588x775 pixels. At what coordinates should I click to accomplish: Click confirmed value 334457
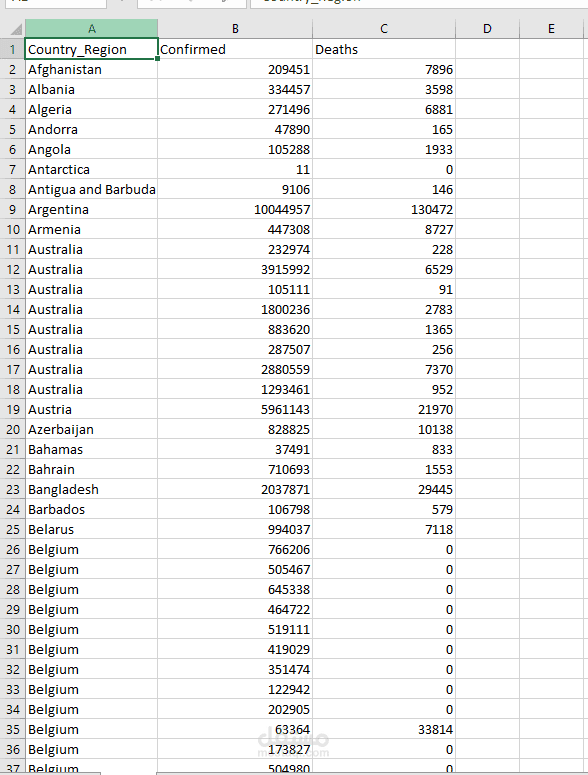pos(235,89)
